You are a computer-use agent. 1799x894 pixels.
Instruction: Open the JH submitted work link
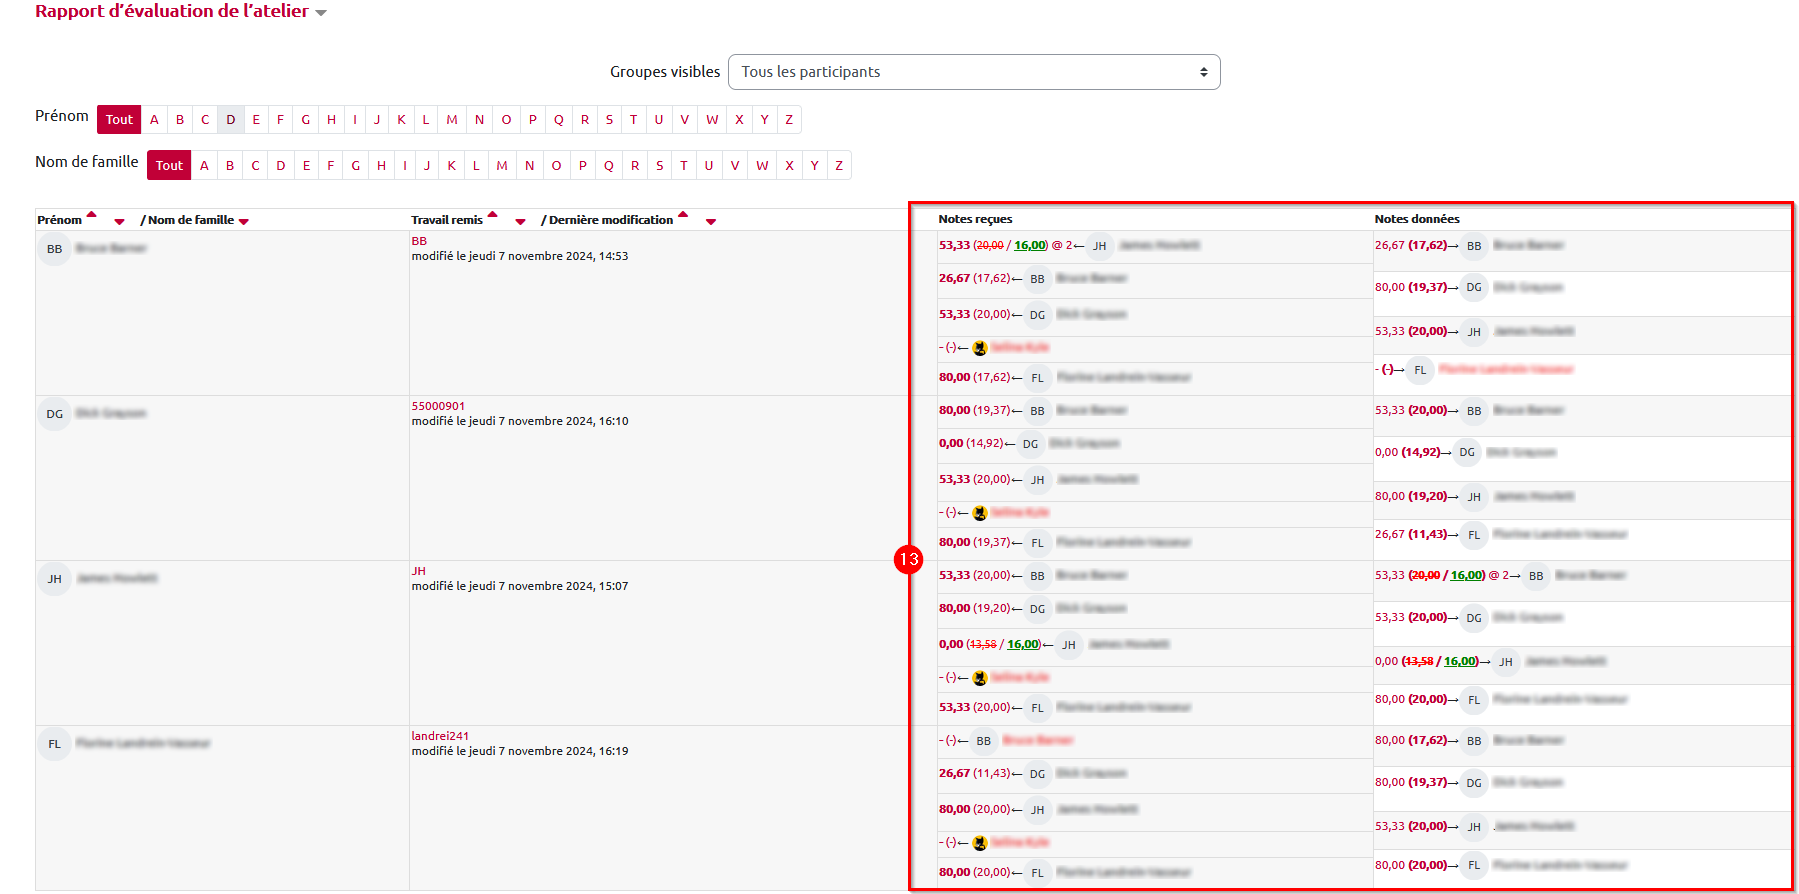tap(419, 571)
